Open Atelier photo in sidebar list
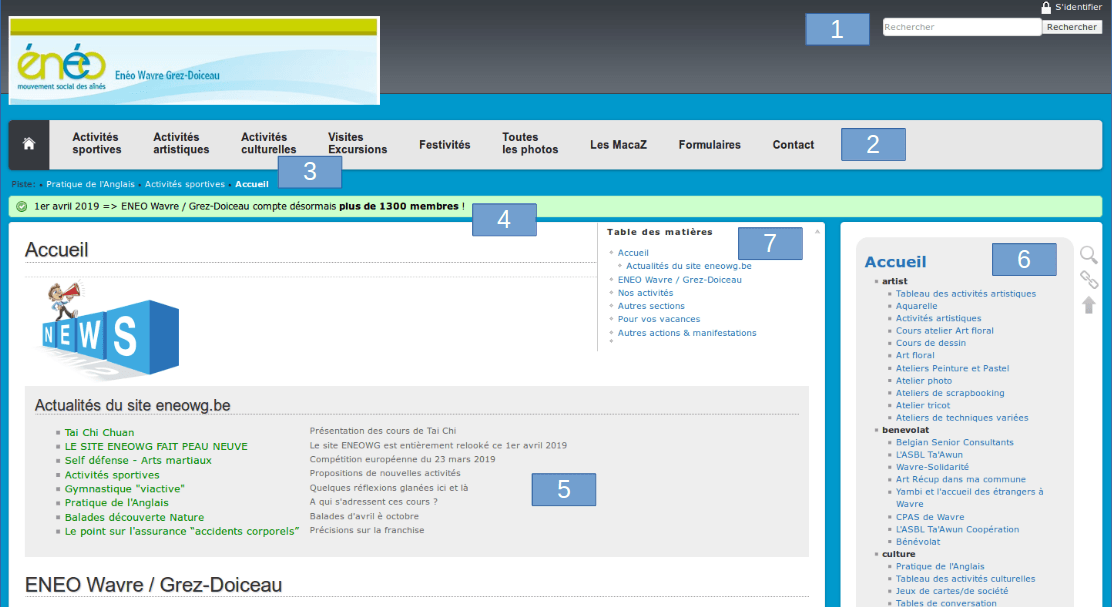The height and width of the screenshot is (607, 1112). click(923, 381)
